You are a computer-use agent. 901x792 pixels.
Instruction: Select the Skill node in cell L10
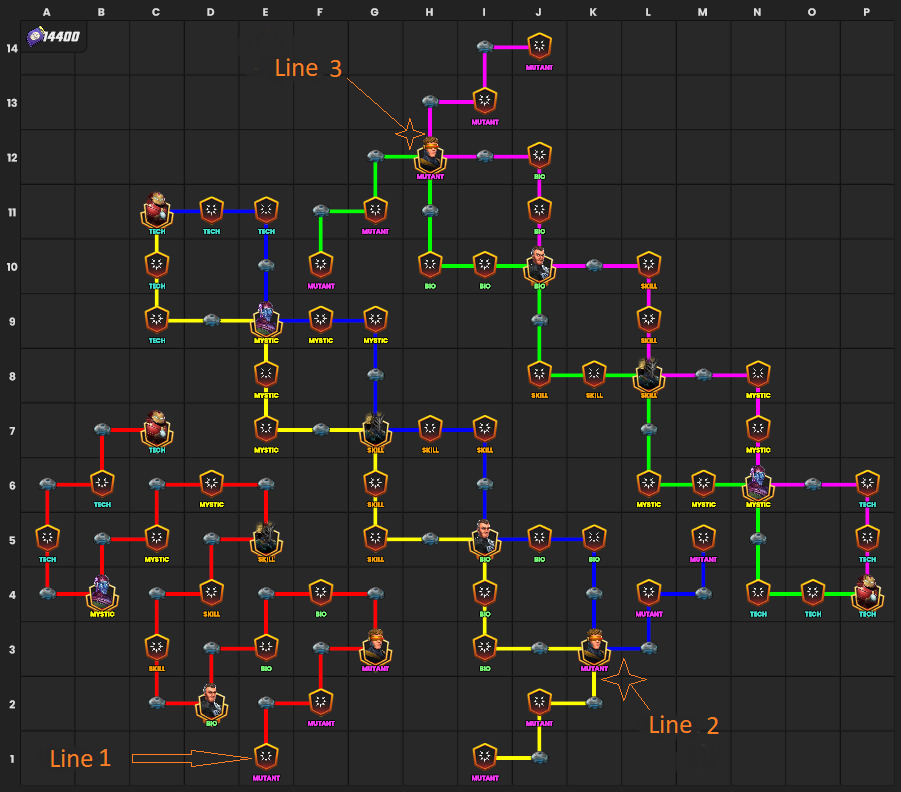(x=648, y=264)
